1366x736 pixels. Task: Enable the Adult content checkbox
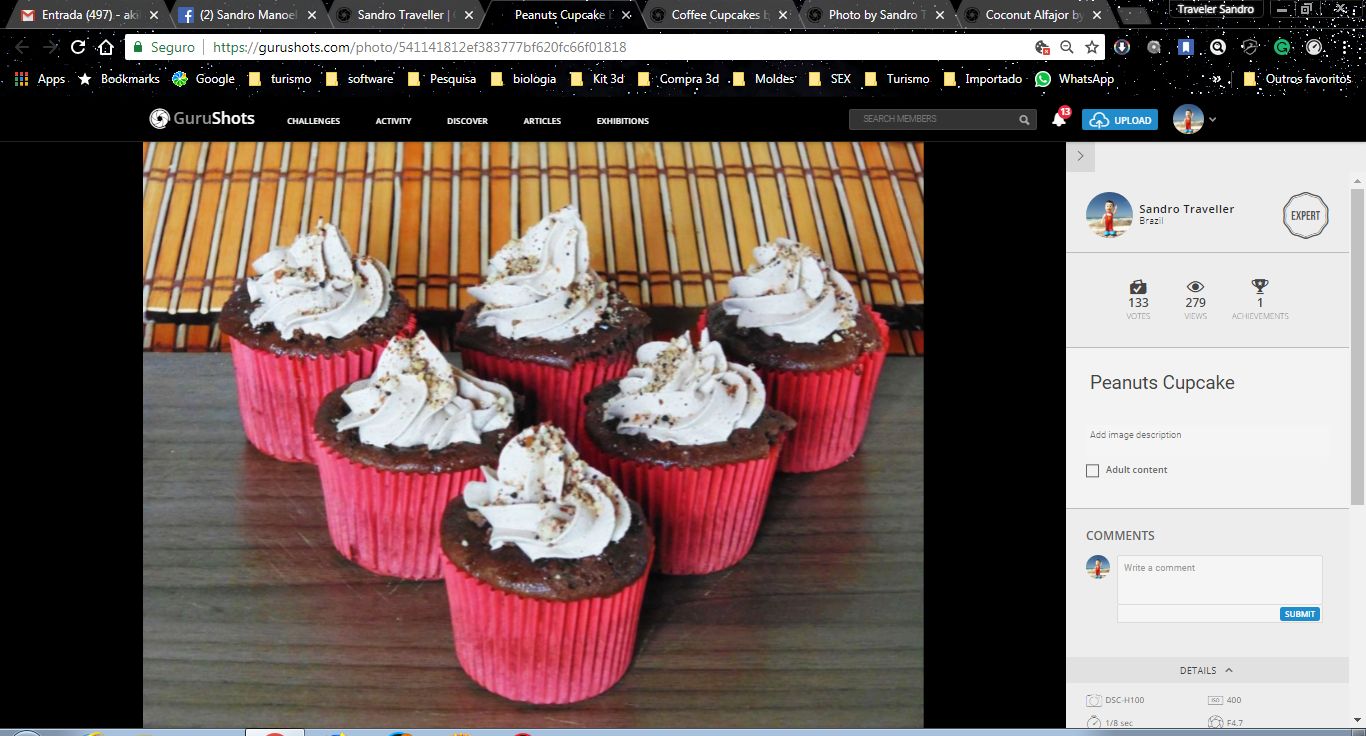[x=1093, y=470]
